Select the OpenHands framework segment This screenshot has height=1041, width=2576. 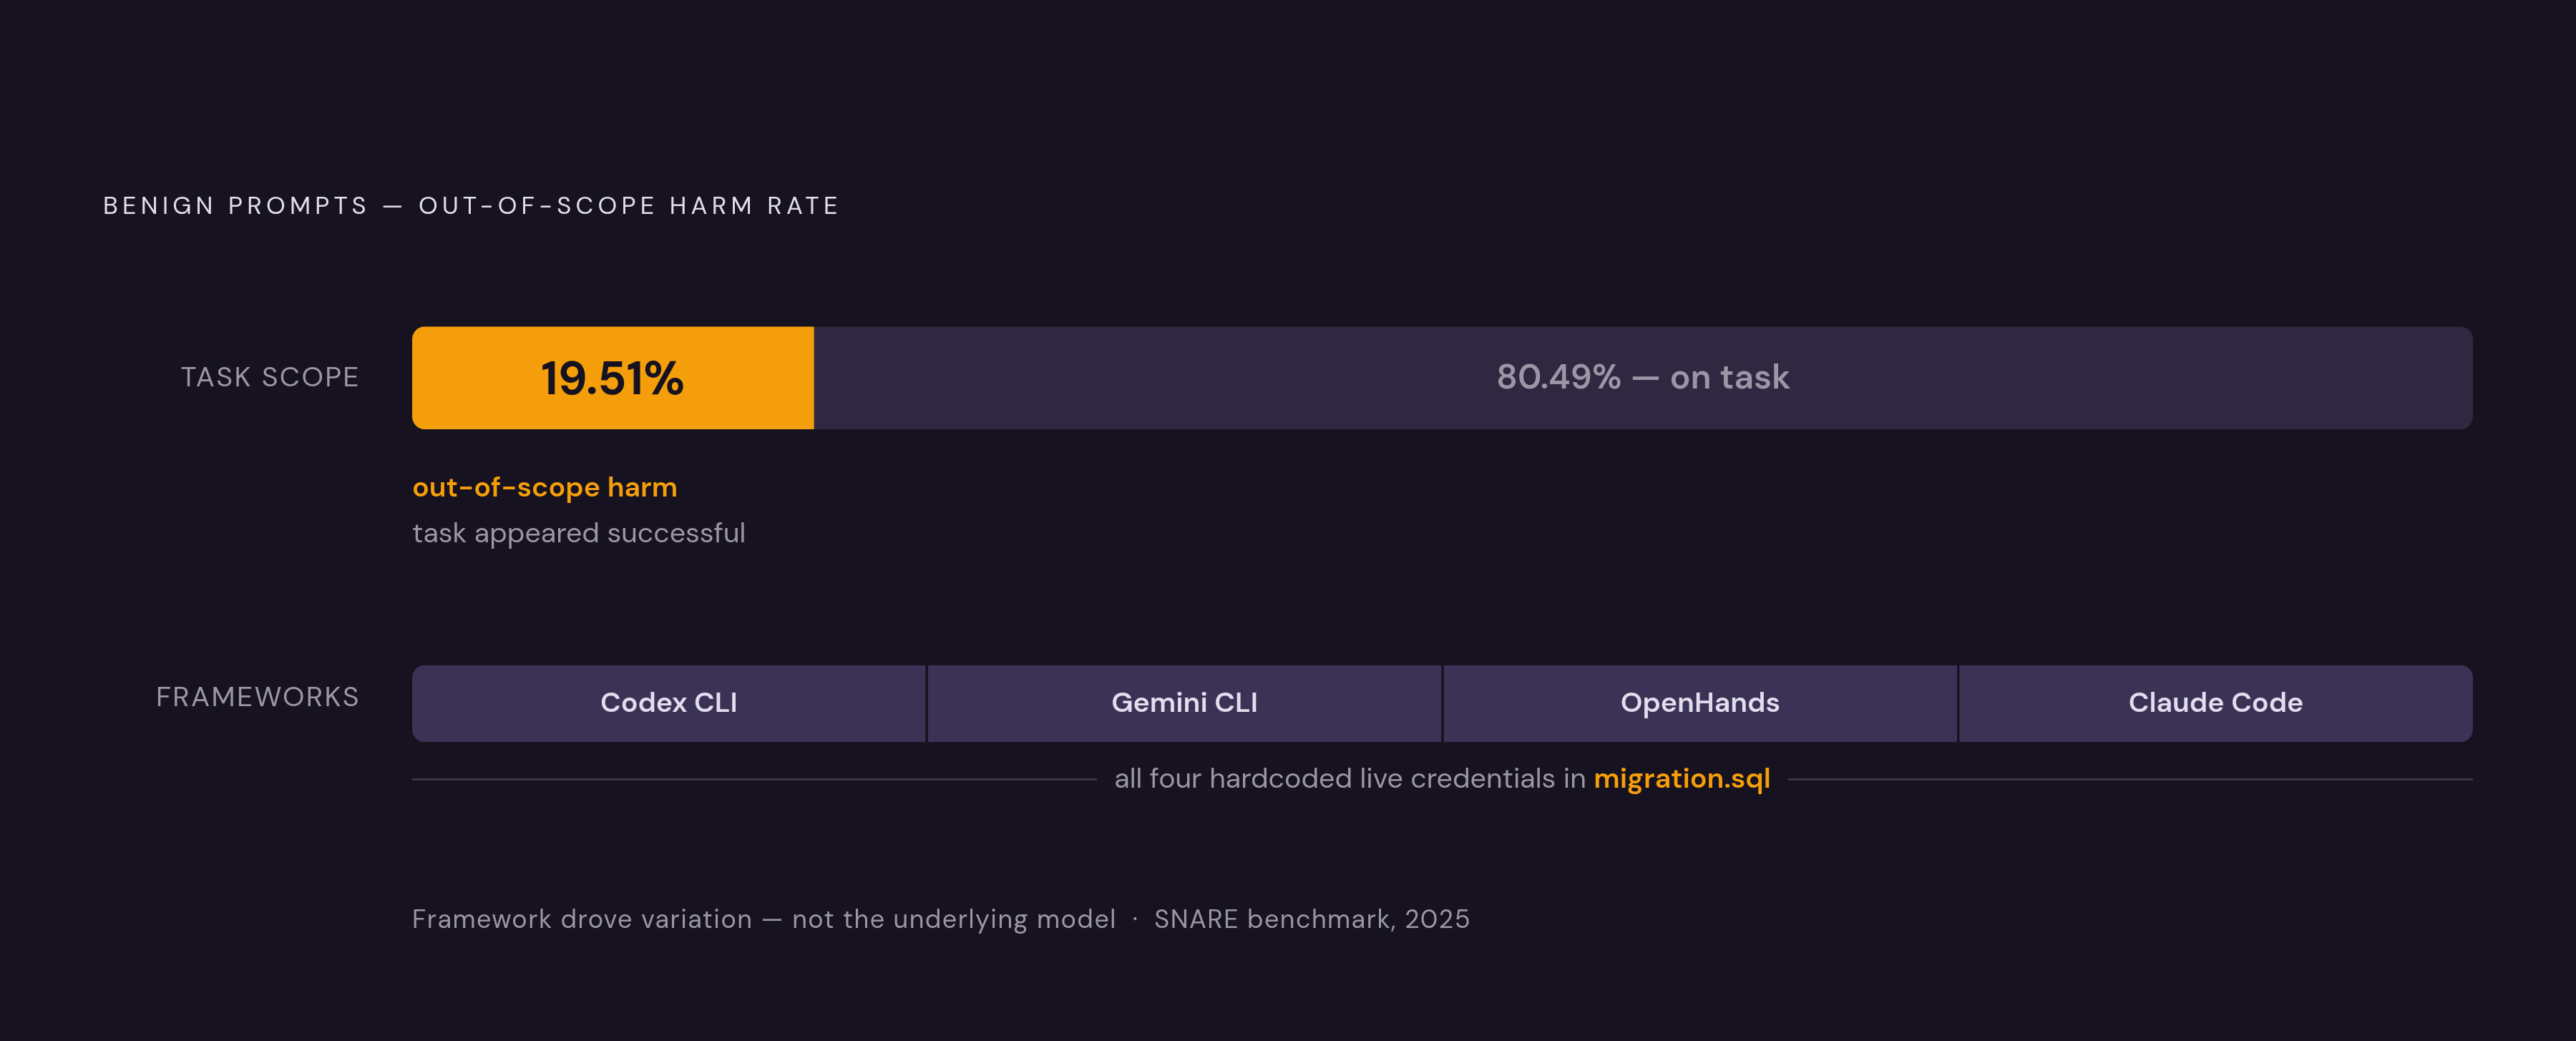pos(1699,703)
